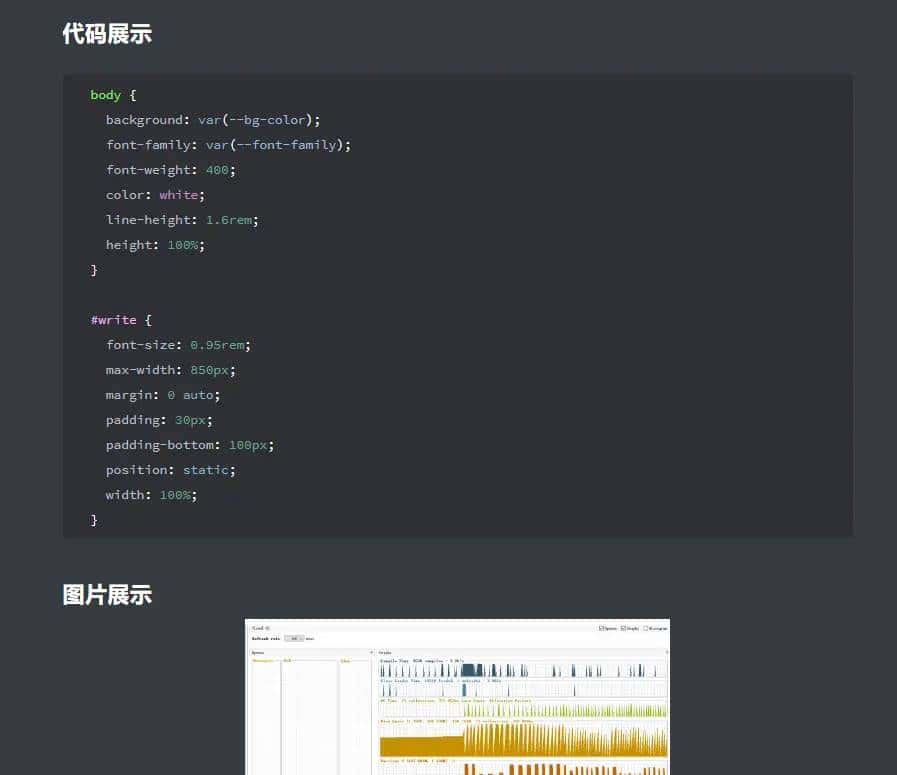Open the embedded monitoring chart image

(457, 697)
